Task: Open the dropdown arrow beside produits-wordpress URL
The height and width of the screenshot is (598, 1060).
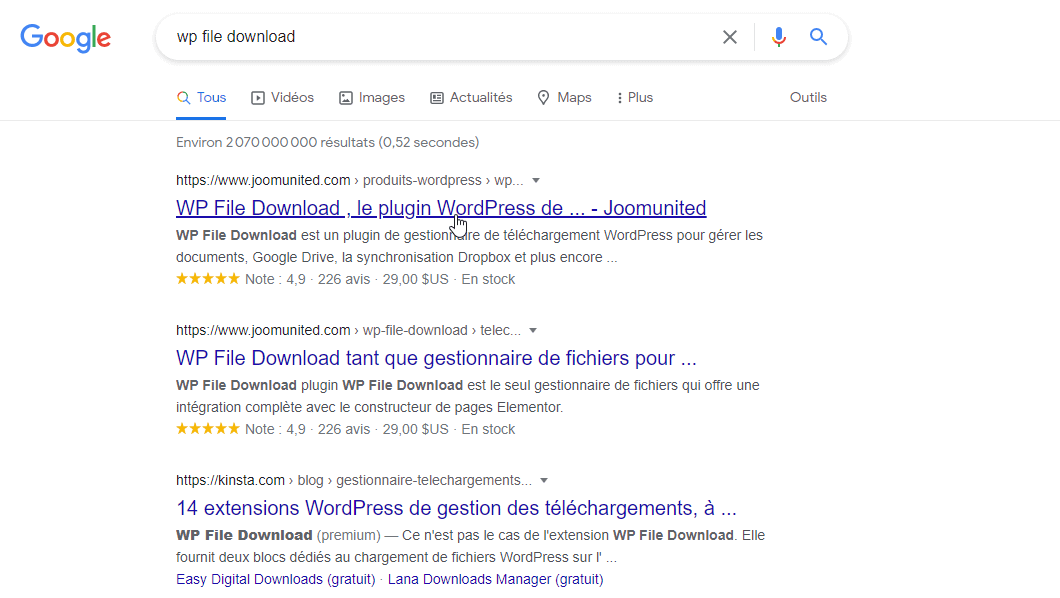Action: pyautogui.click(x=536, y=180)
